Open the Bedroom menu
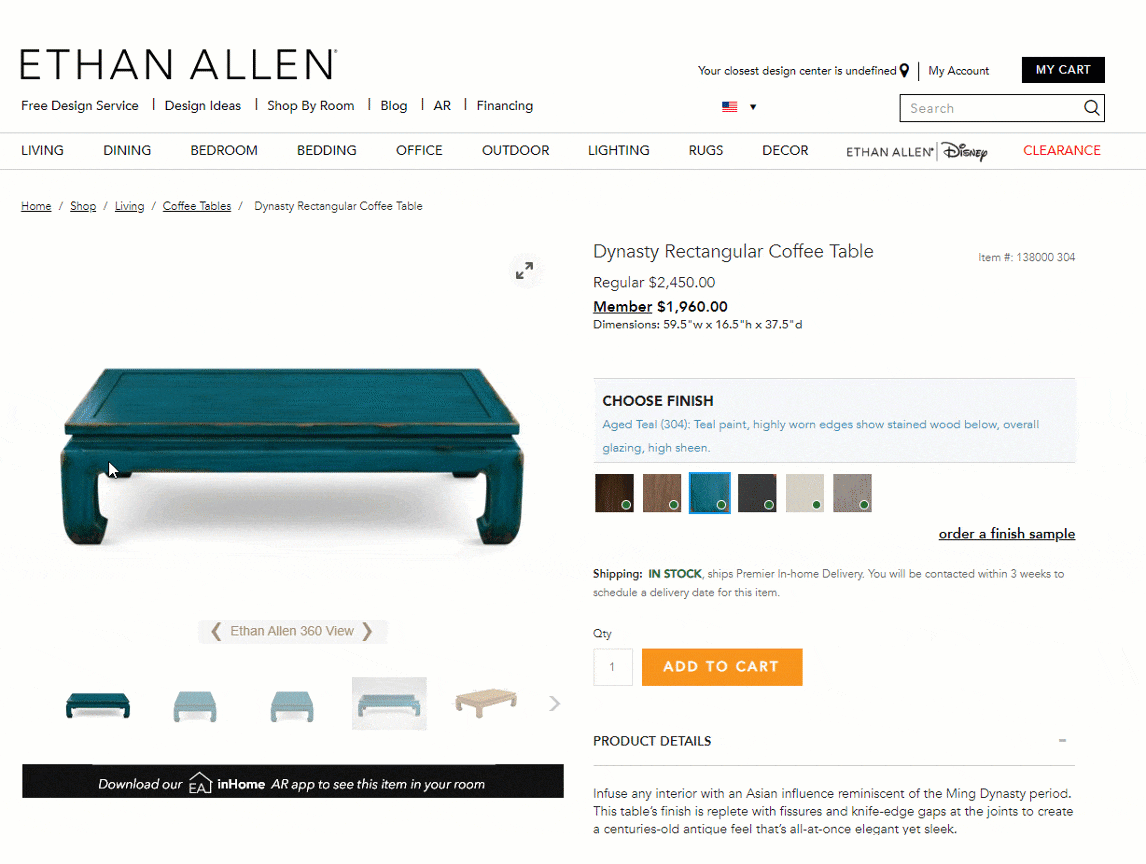This screenshot has height=864, width=1146. click(x=224, y=151)
